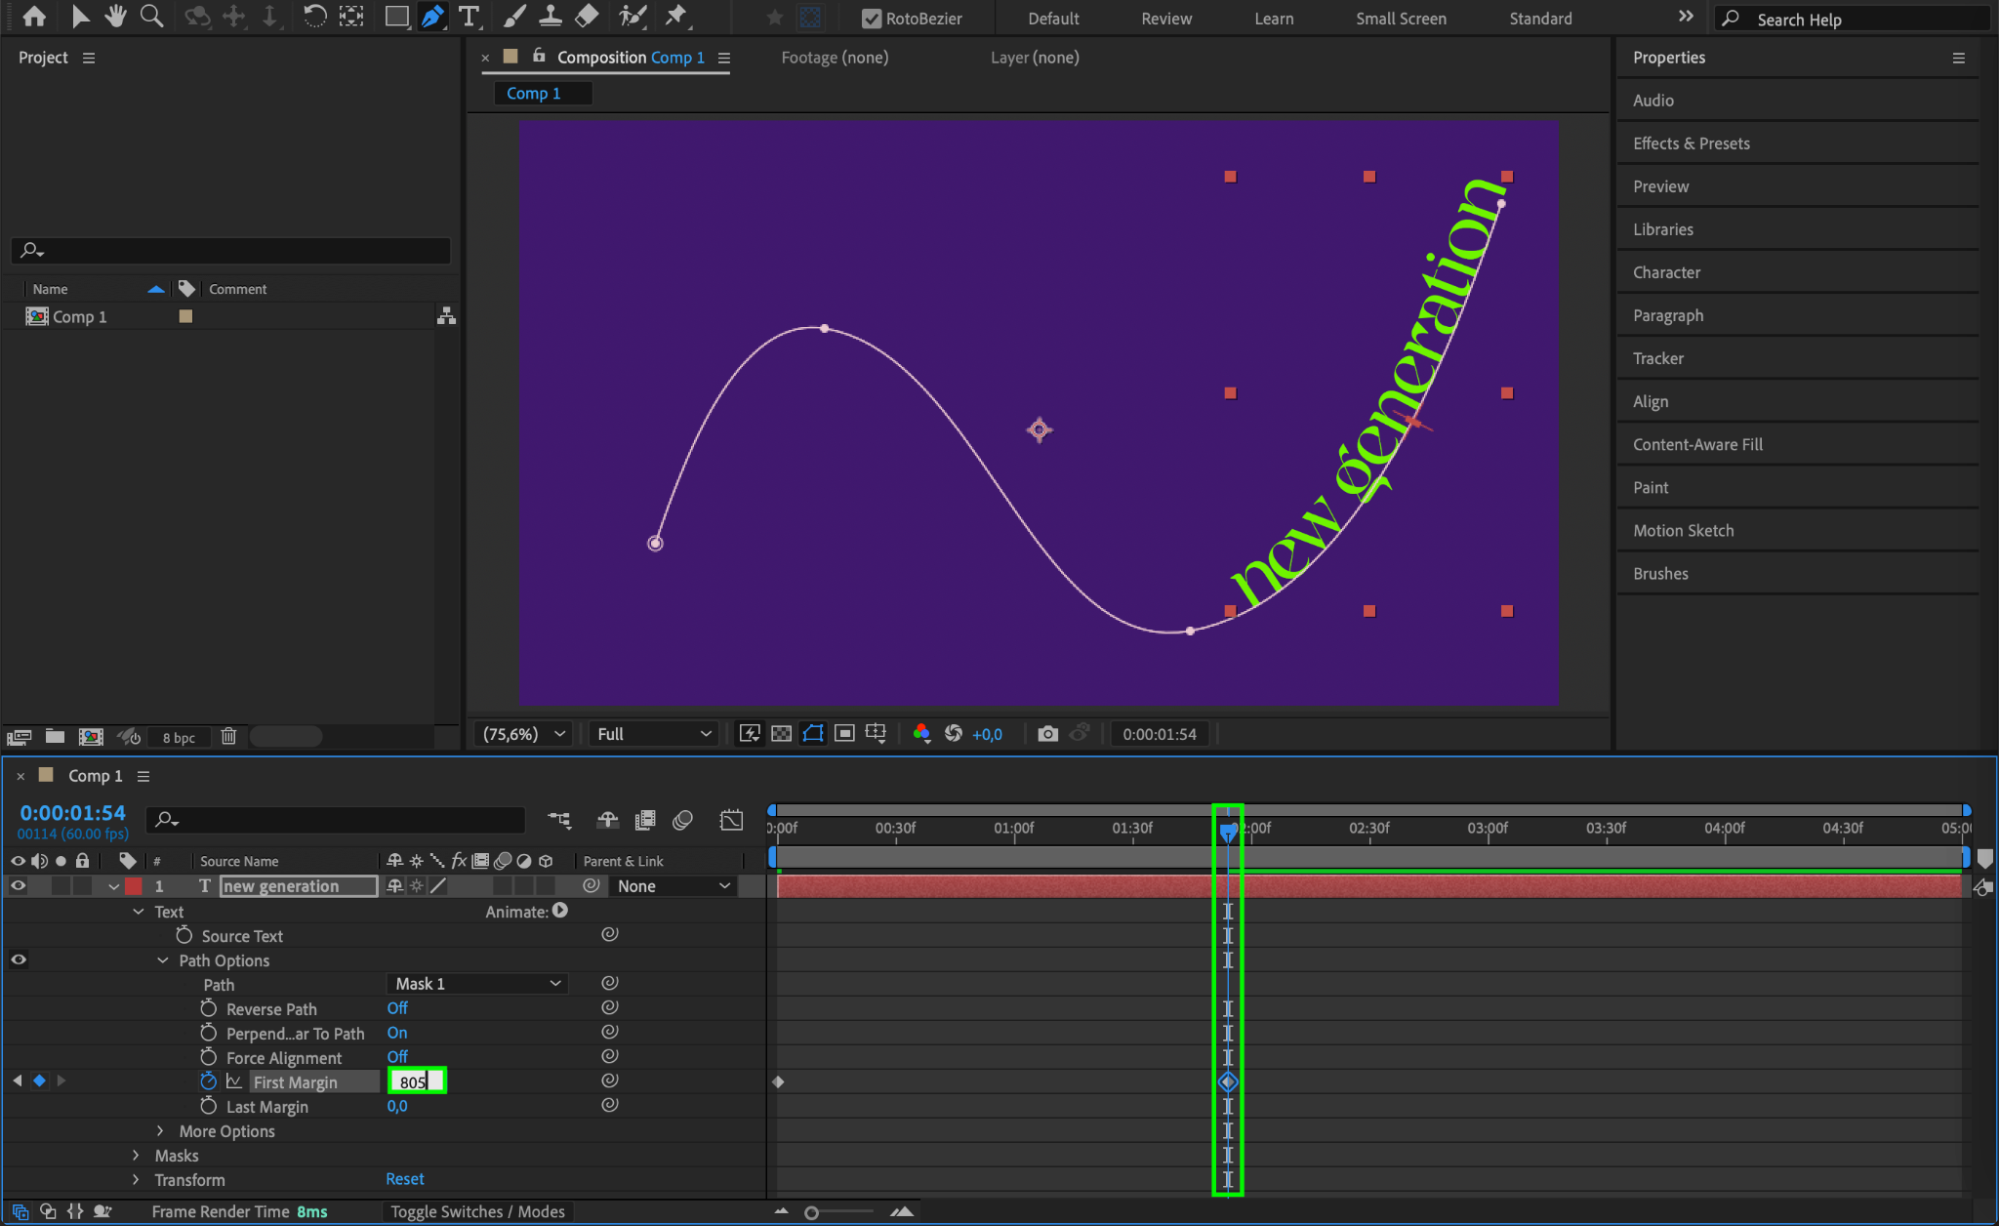Toggle the transparency grid icon
The height and width of the screenshot is (1226, 1999).
781,734
